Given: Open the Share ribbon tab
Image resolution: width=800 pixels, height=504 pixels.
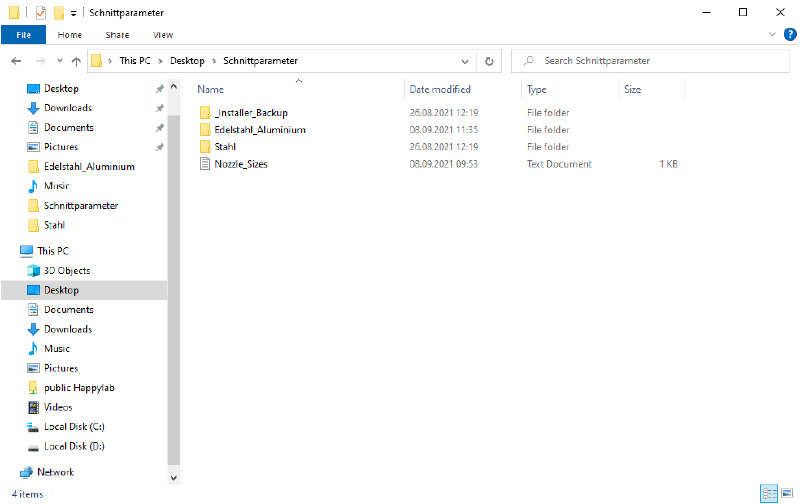Looking at the screenshot, I should (x=117, y=34).
